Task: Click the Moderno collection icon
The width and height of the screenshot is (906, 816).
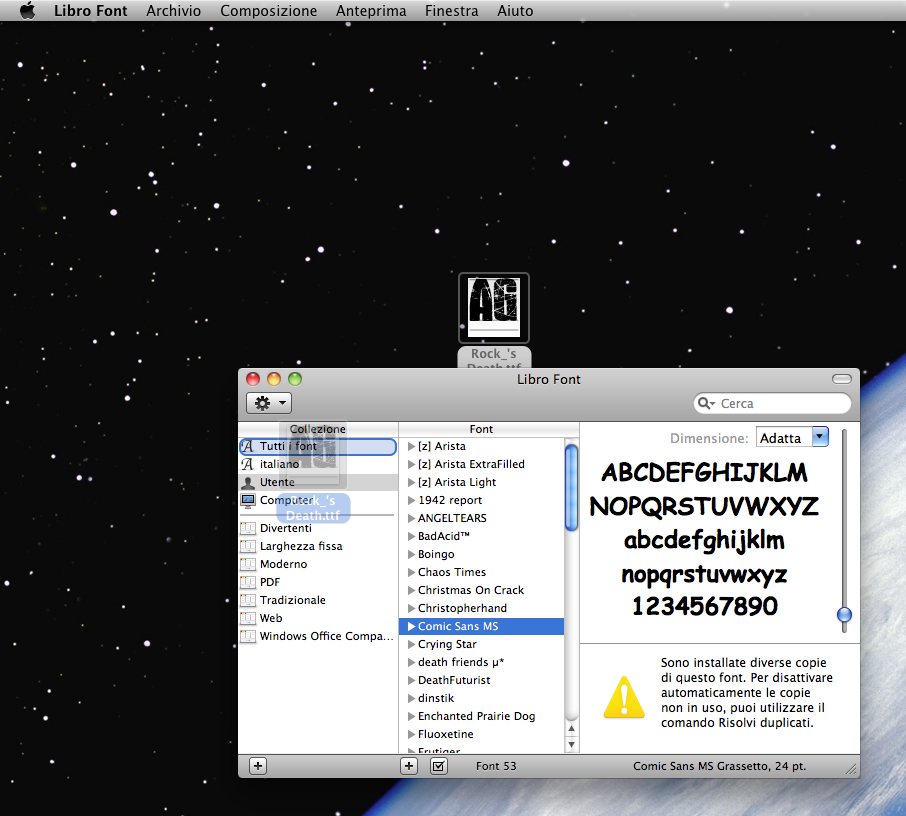Action: 248,564
